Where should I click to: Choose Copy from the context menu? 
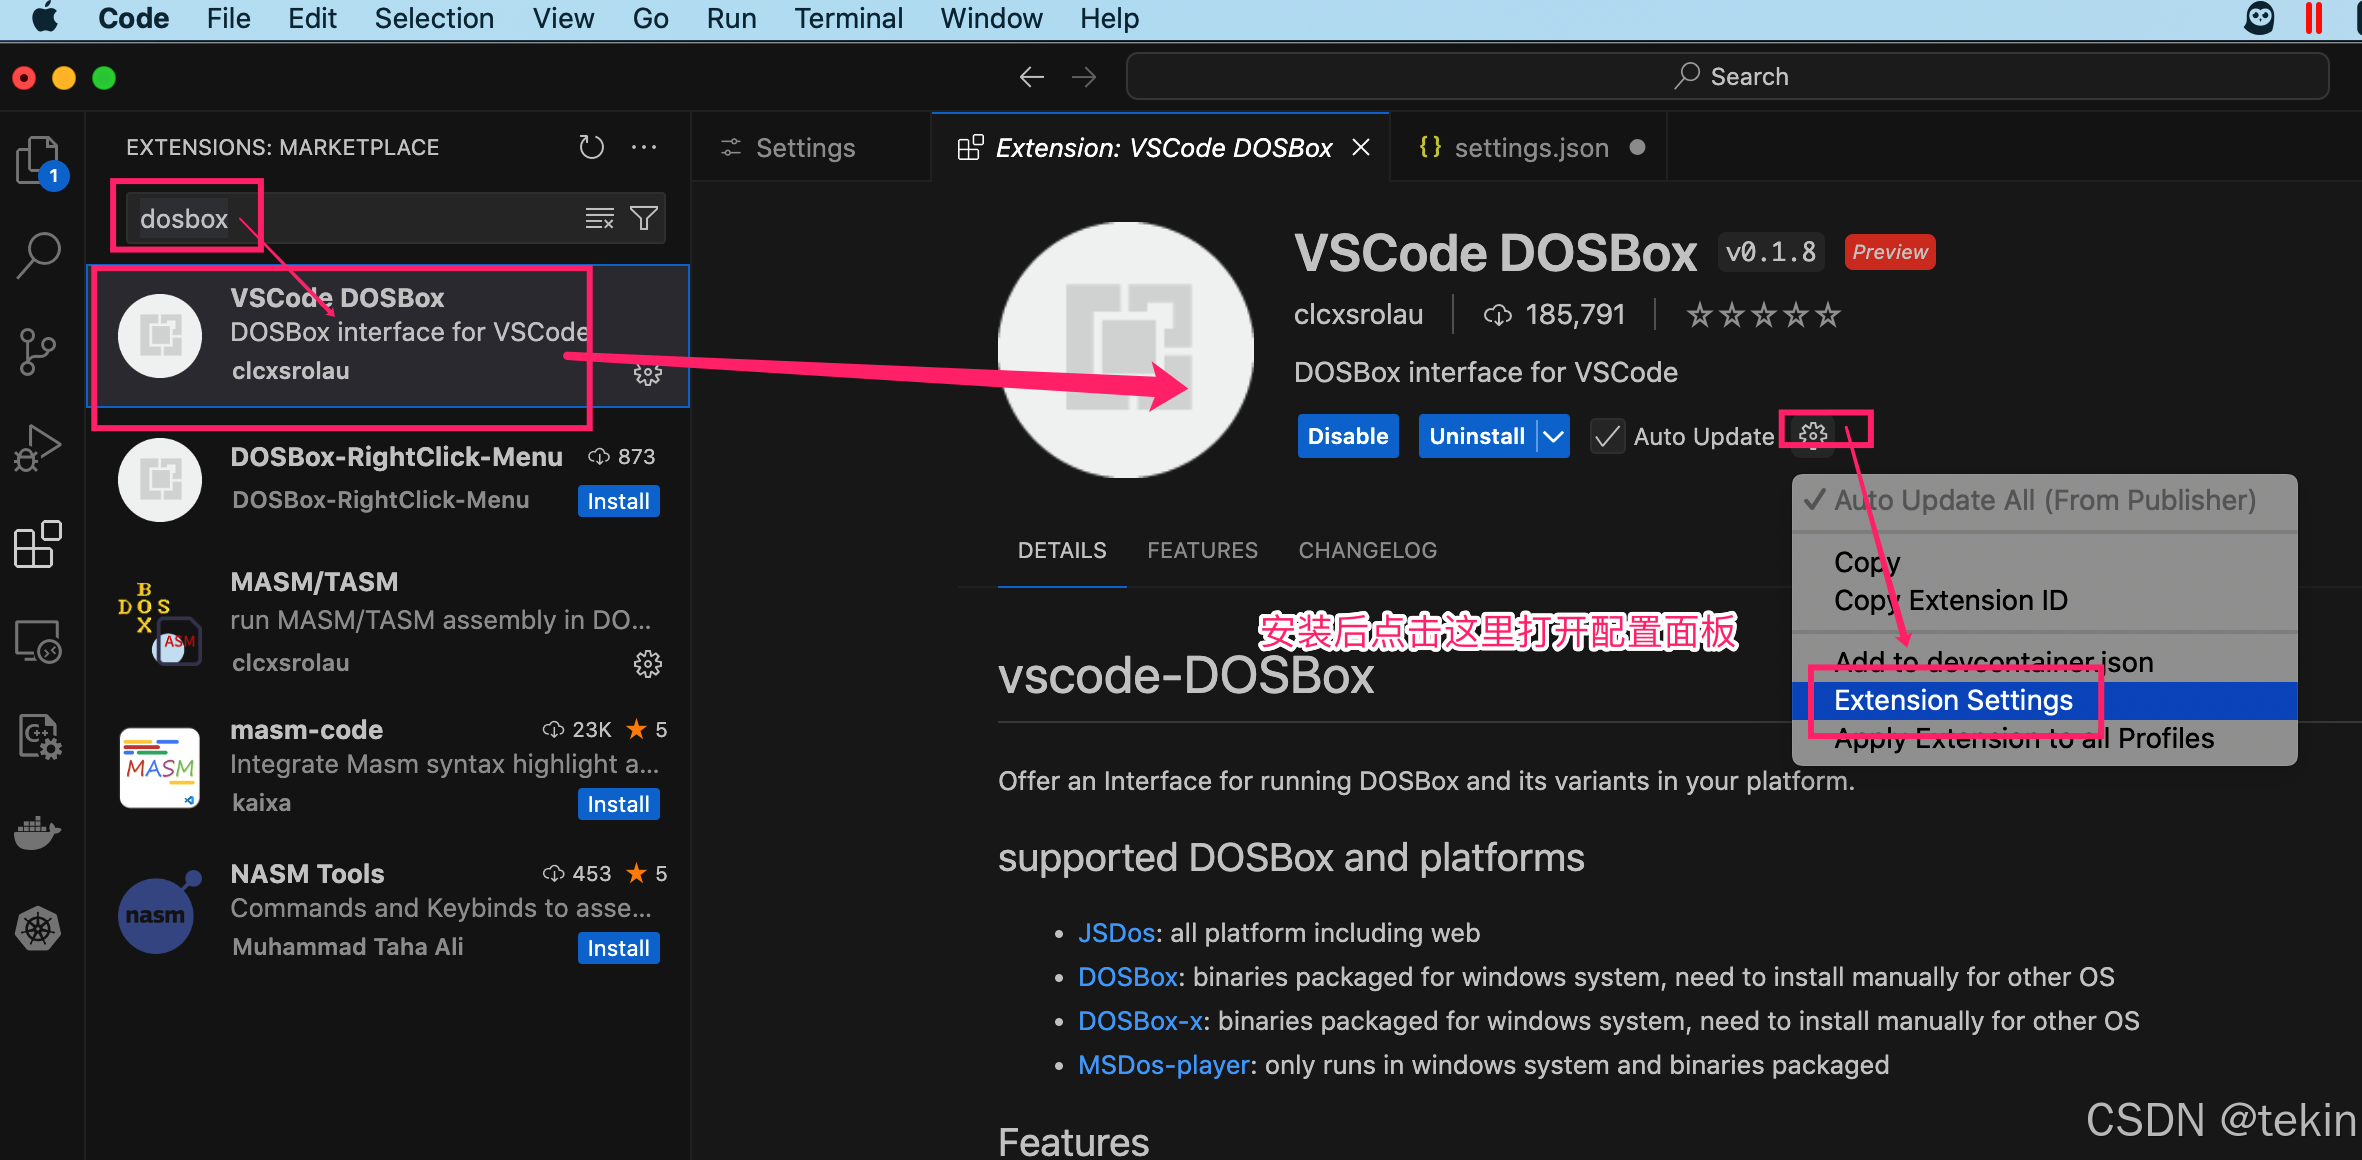pyautogui.click(x=2044, y=562)
